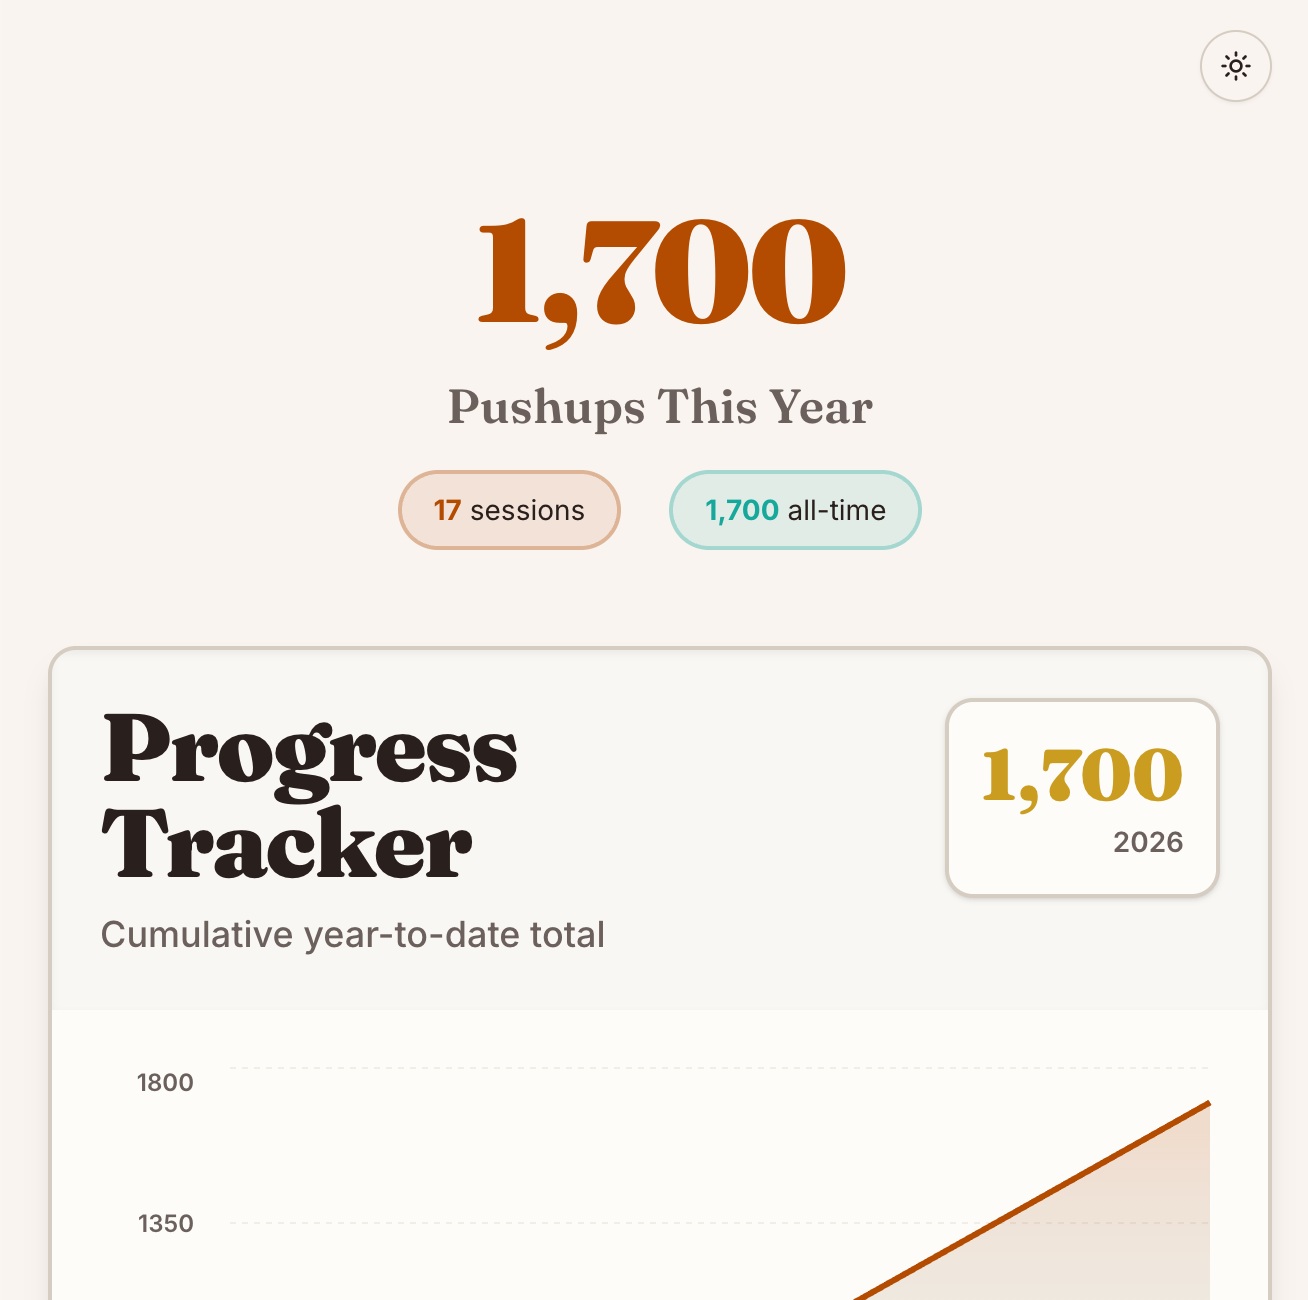Image resolution: width=1308 pixels, height=1300 pixels.
Task: Click the dashed 1800 gridline
Action: click(x=600, y=1068)
